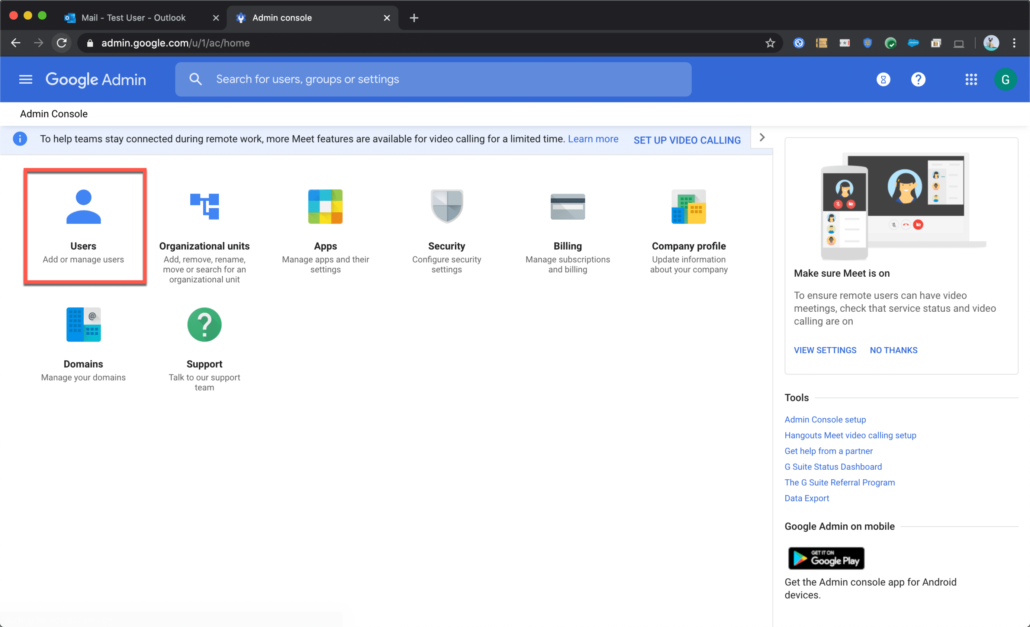Open a new browser tab
The width and height of the screenshot is (1030, 627).
coord(414,18)
